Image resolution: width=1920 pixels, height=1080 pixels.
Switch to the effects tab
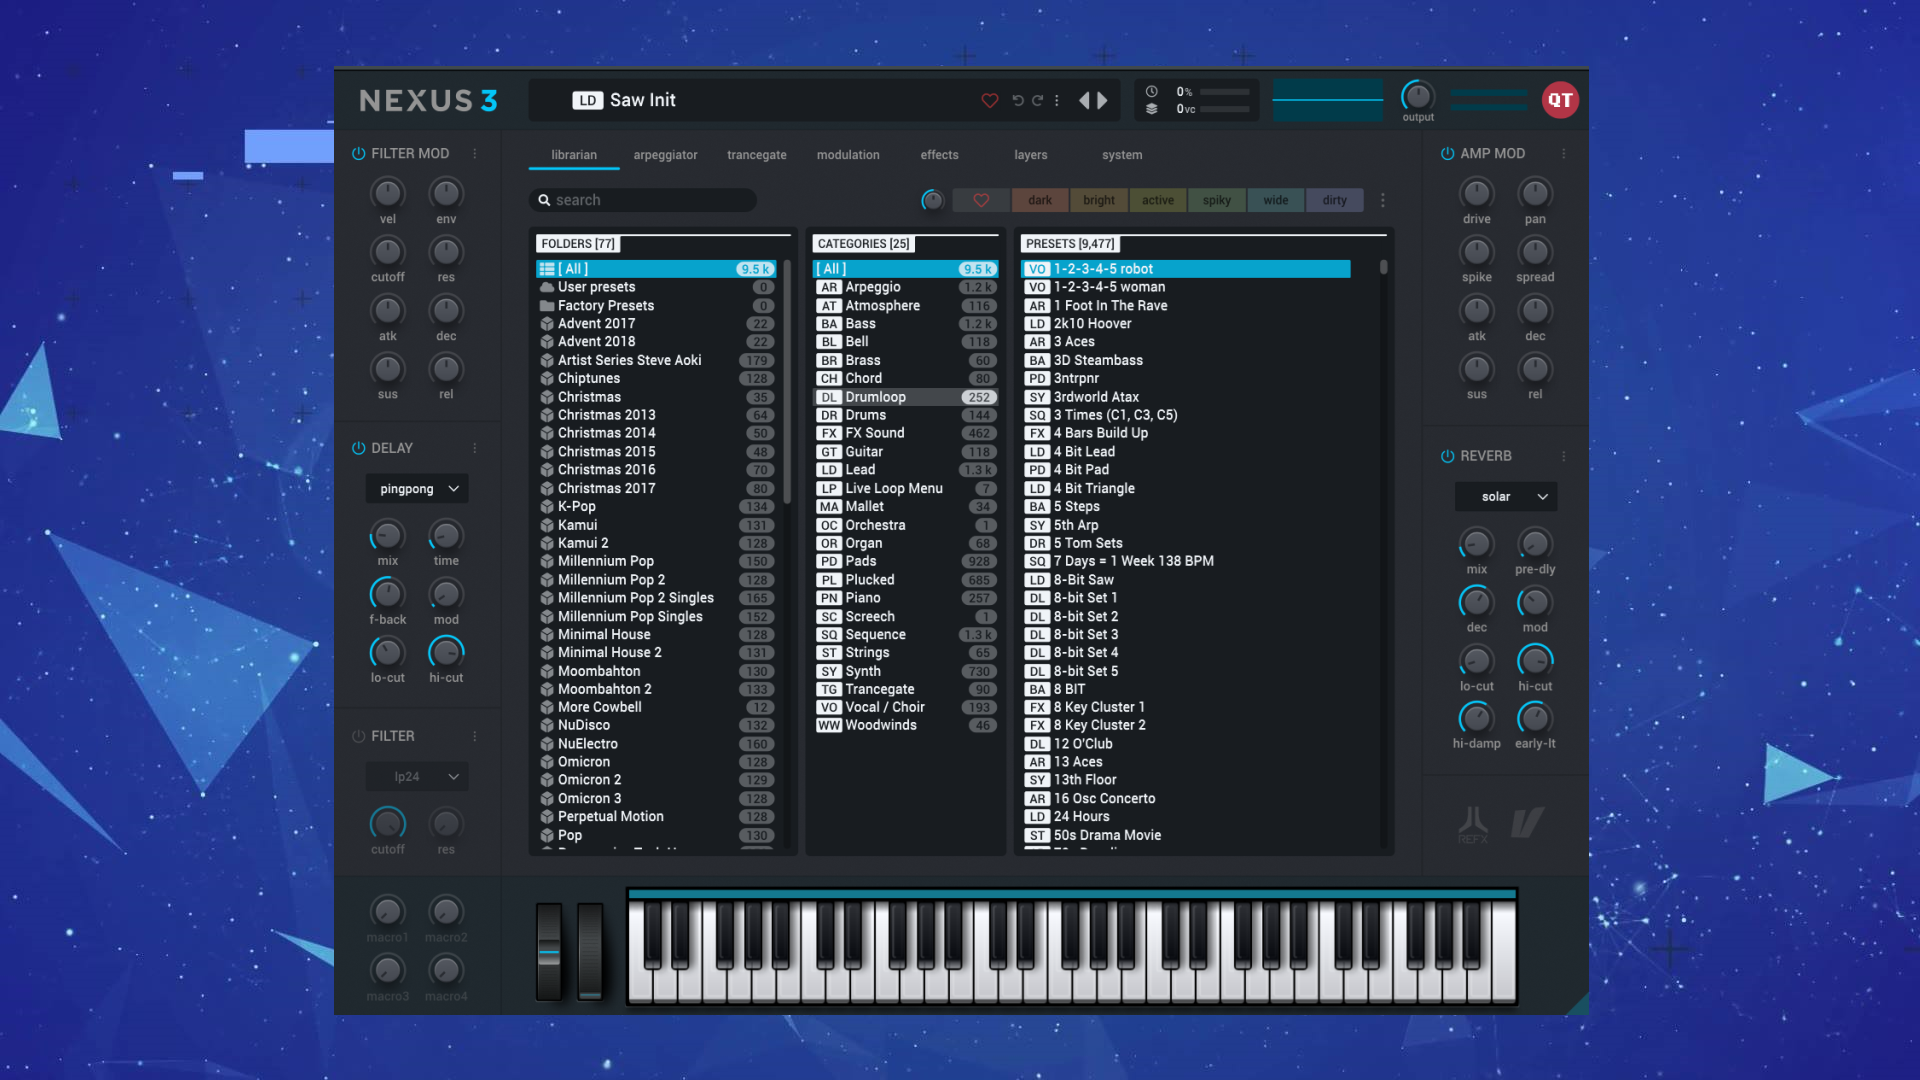click(x=938, y=154)
